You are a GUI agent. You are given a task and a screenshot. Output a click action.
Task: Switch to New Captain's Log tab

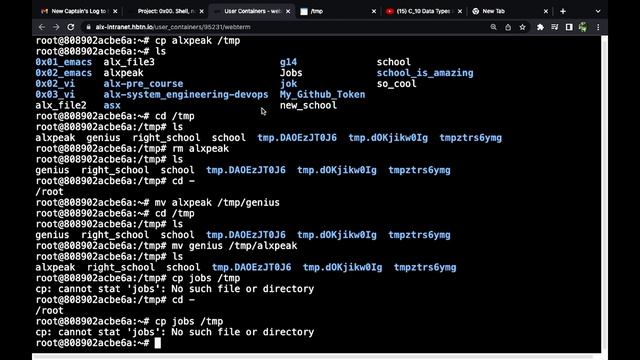click(79, 11)
